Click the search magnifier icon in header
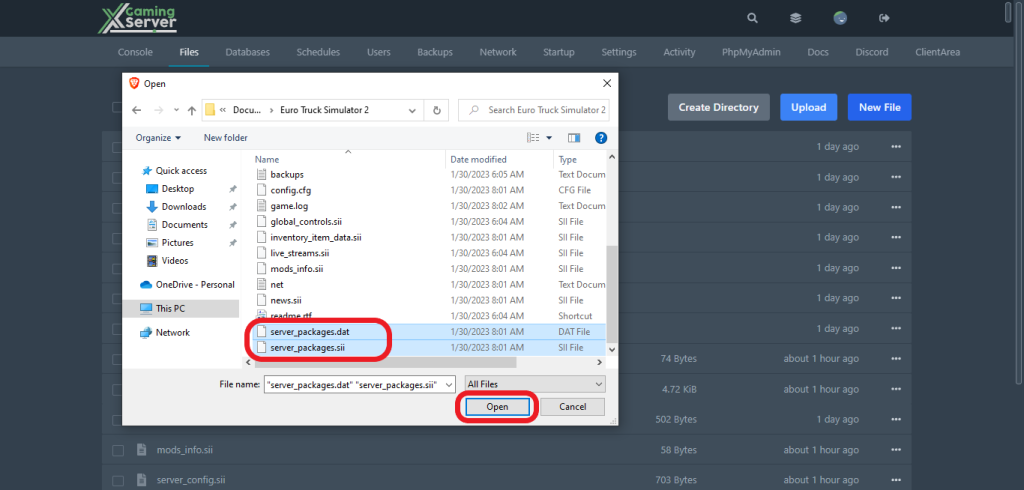This screenshot has width=1024, height=490. coord(752,18)
